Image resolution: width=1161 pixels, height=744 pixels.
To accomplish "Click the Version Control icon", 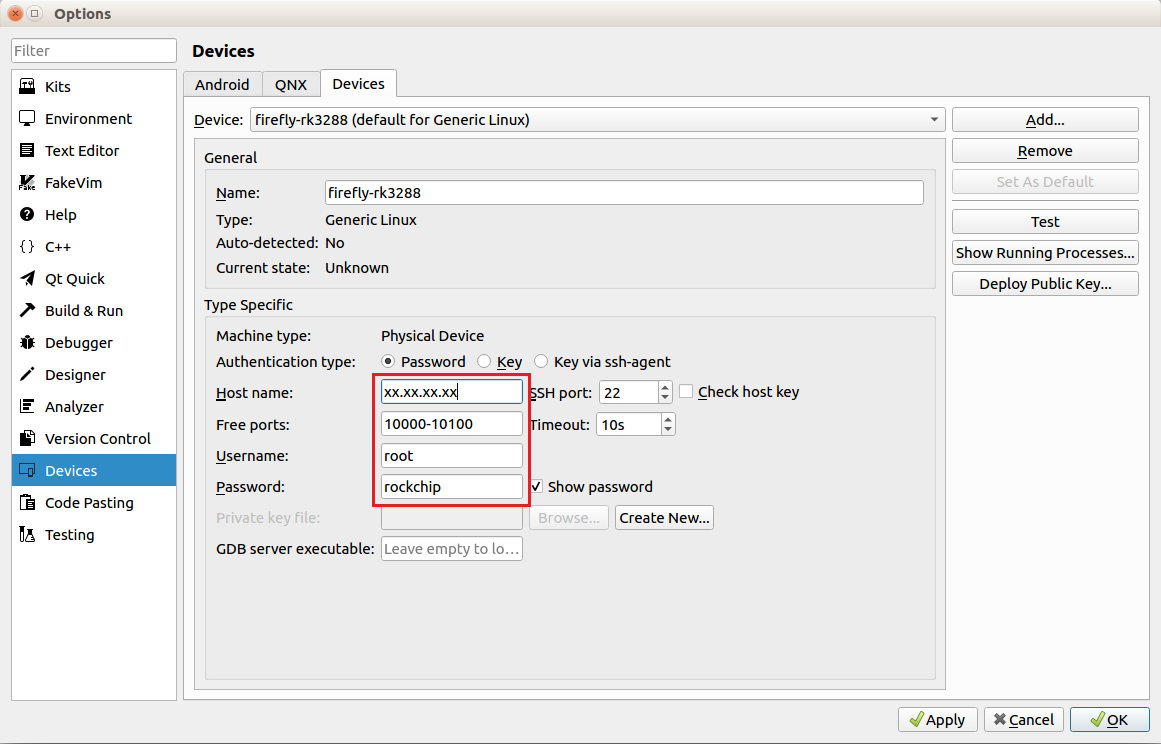I will click(27, 439).
